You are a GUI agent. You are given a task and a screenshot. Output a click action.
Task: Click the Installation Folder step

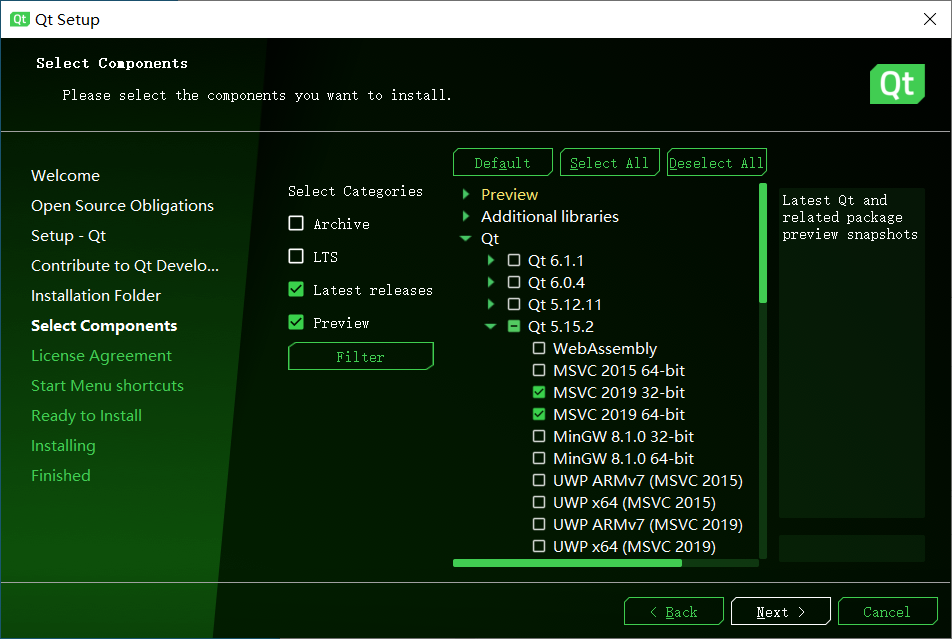[x=96, y=295]
